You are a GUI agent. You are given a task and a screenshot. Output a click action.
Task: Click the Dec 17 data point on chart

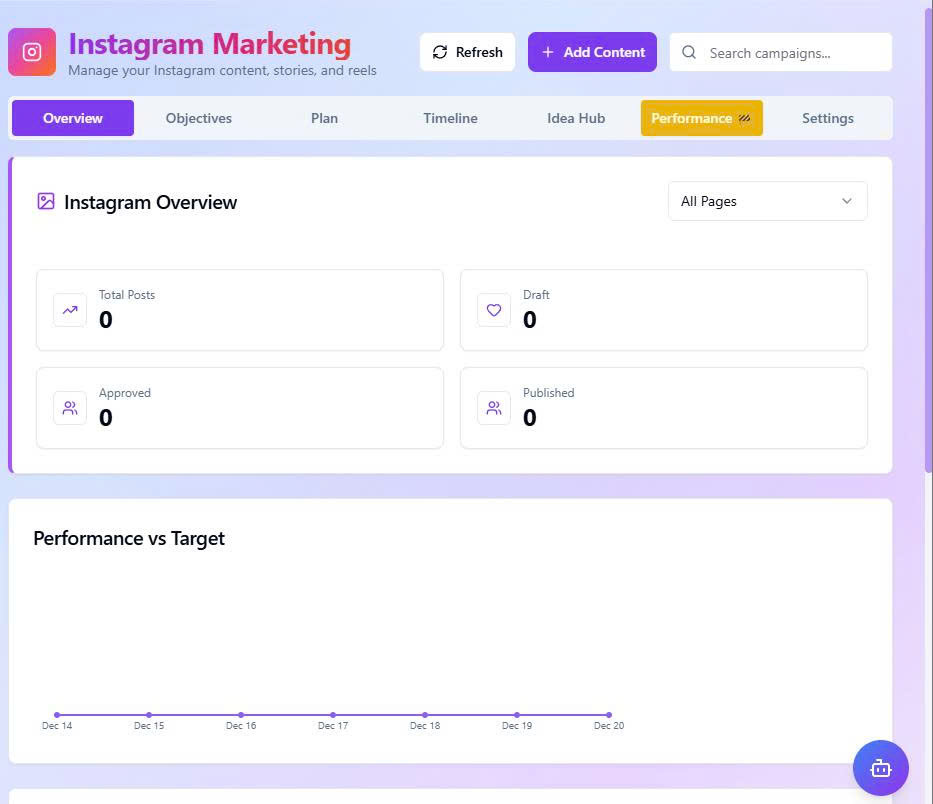333,715
